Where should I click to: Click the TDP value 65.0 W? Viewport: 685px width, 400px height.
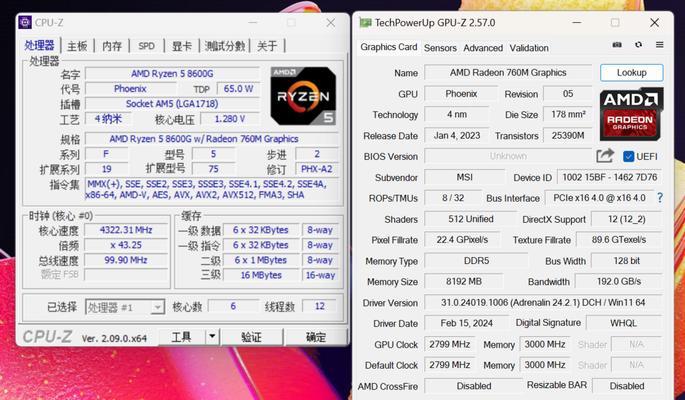238,89
